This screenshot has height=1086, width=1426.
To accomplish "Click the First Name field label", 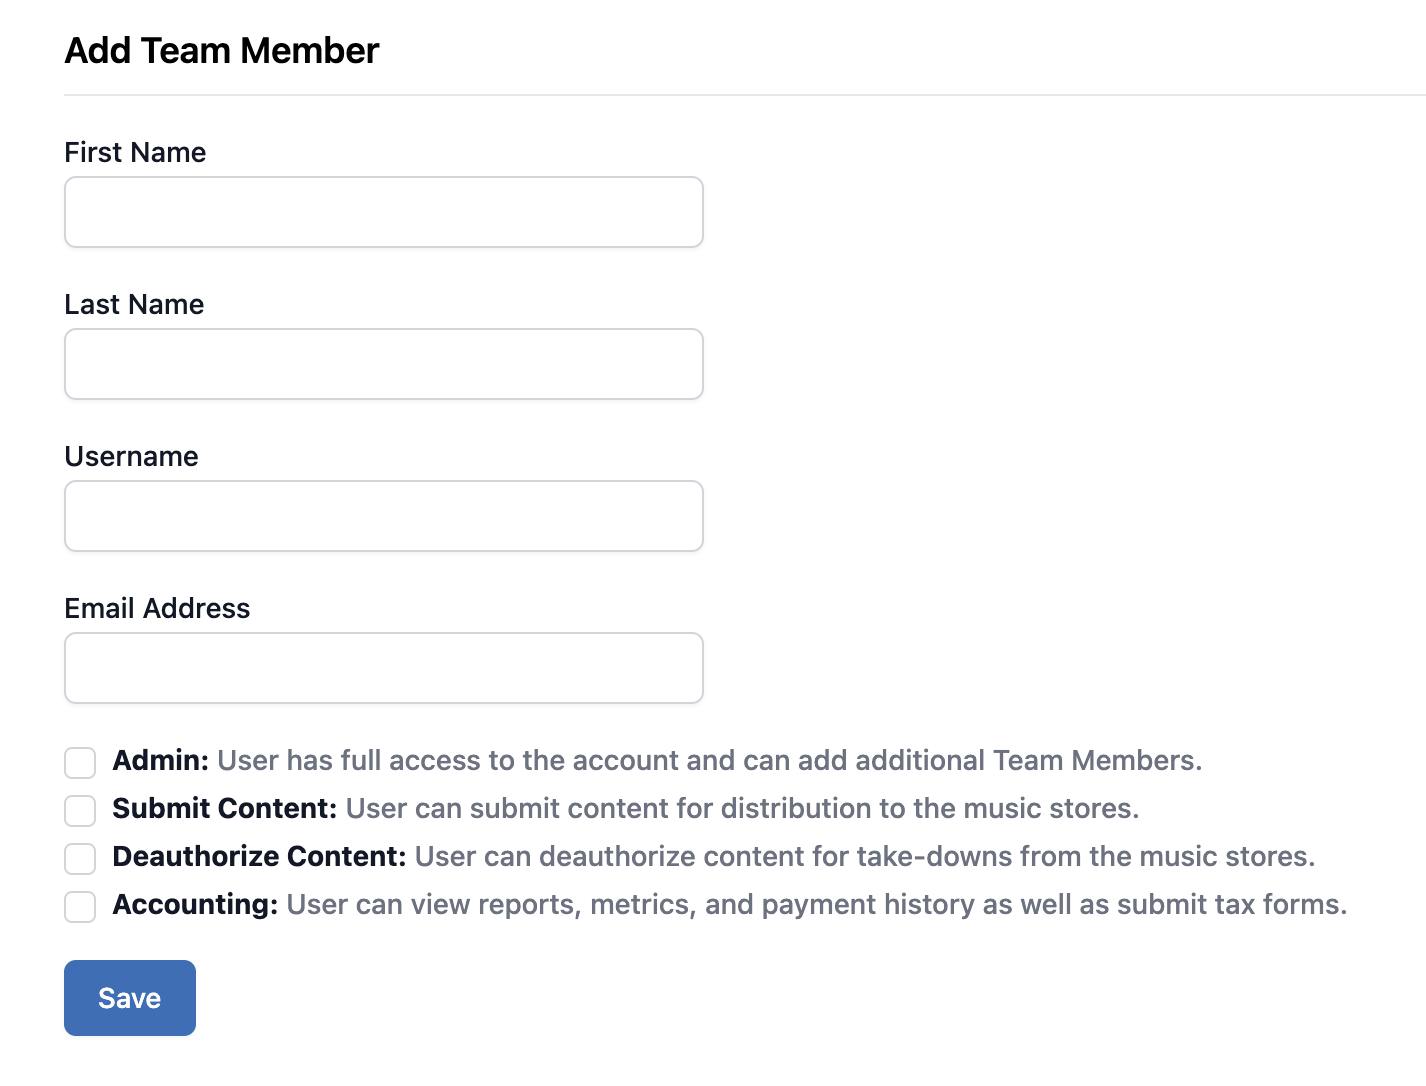I will point(135,152).
